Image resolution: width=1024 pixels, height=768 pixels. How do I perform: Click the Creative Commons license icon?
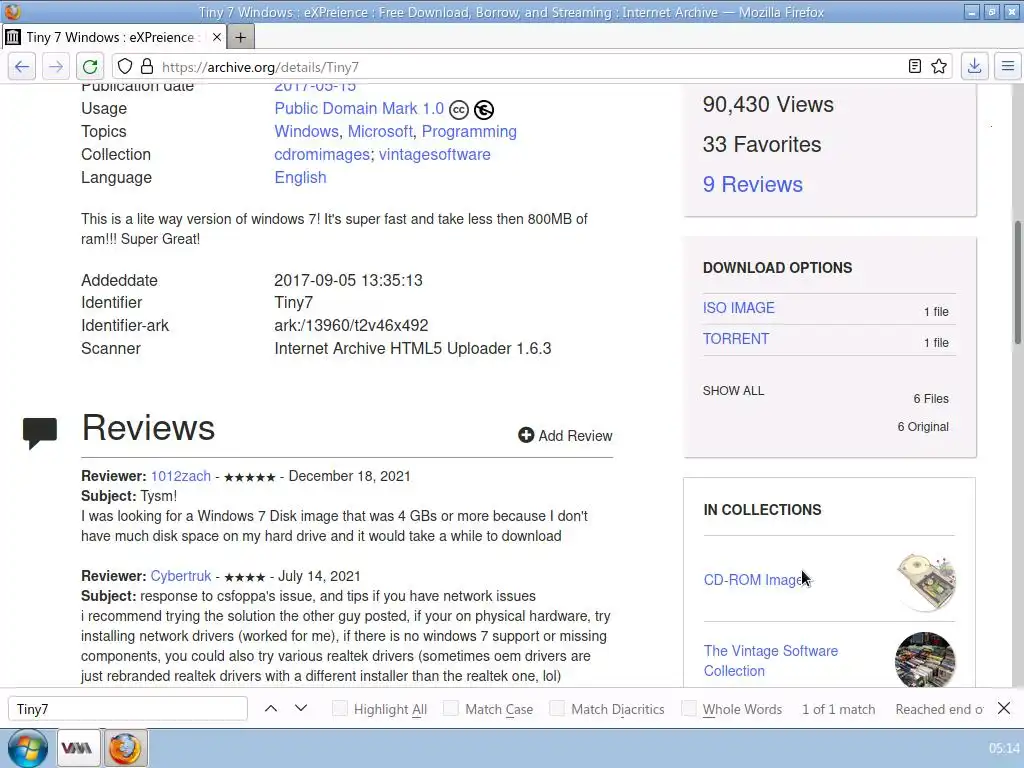459,110
